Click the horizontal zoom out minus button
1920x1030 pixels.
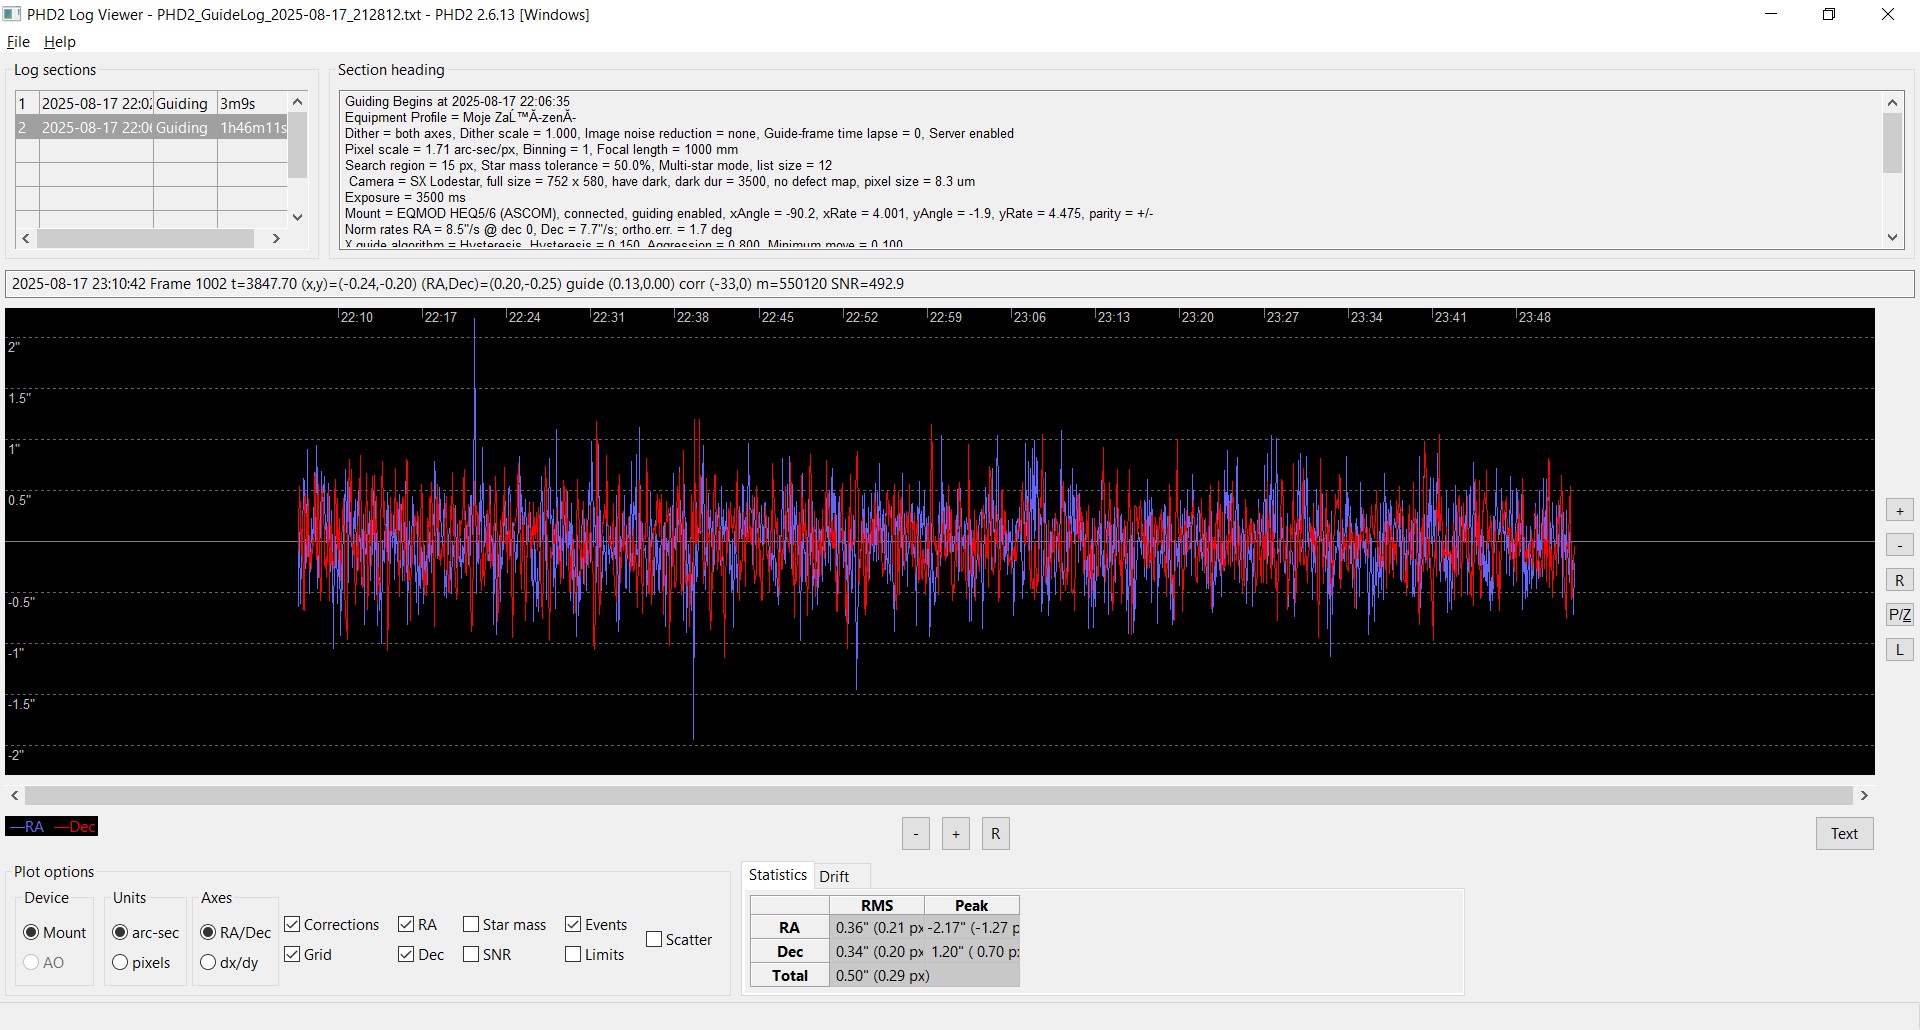pyautogui.click(x=916, y=834)
